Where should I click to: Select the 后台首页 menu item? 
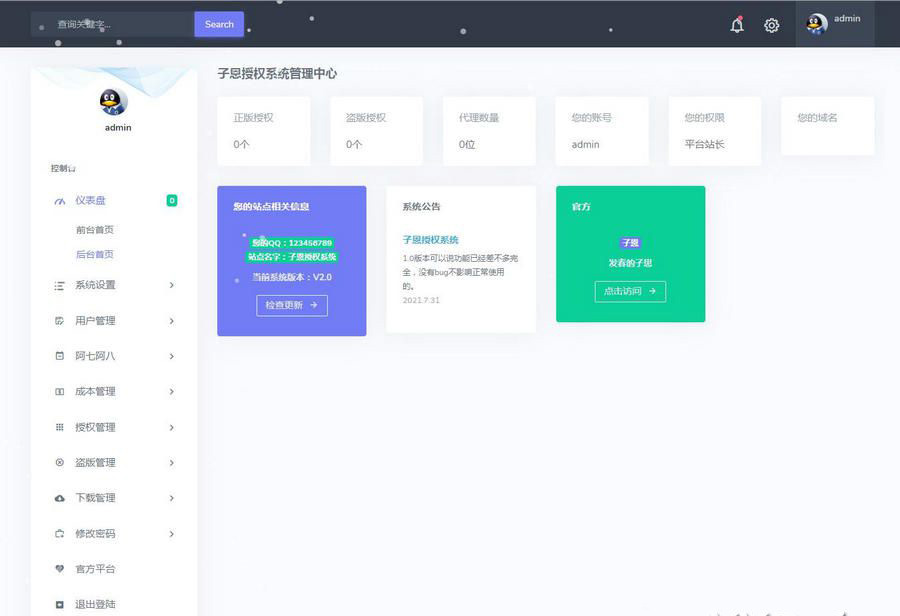pos(95,255)
